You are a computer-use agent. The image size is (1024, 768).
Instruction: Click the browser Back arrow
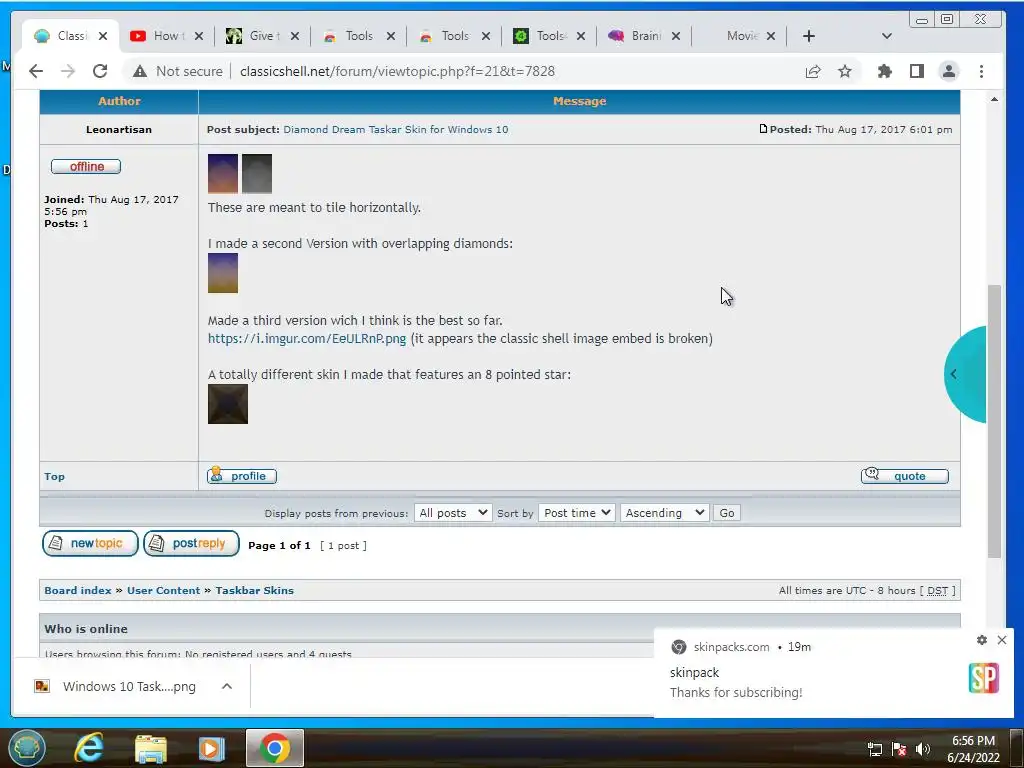[36, 71]
